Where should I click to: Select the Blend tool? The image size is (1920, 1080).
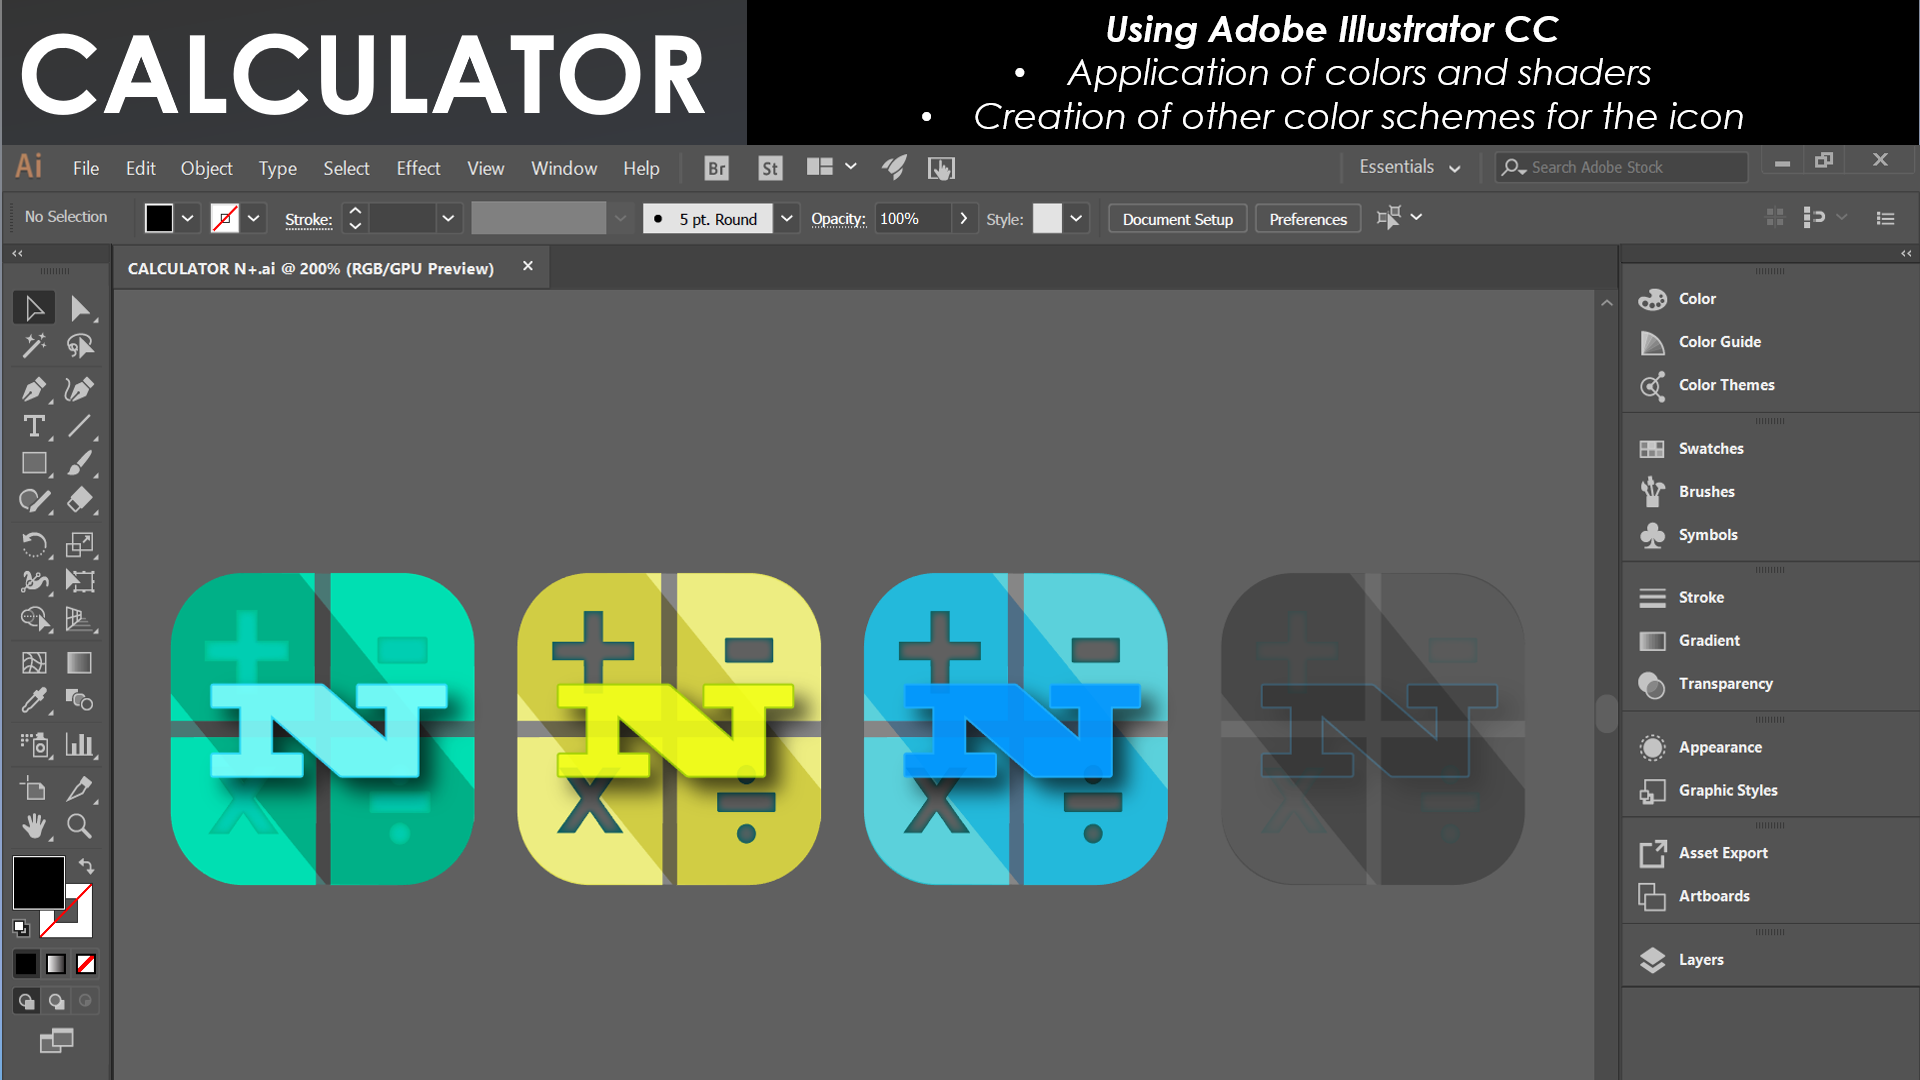click(80, 700)
